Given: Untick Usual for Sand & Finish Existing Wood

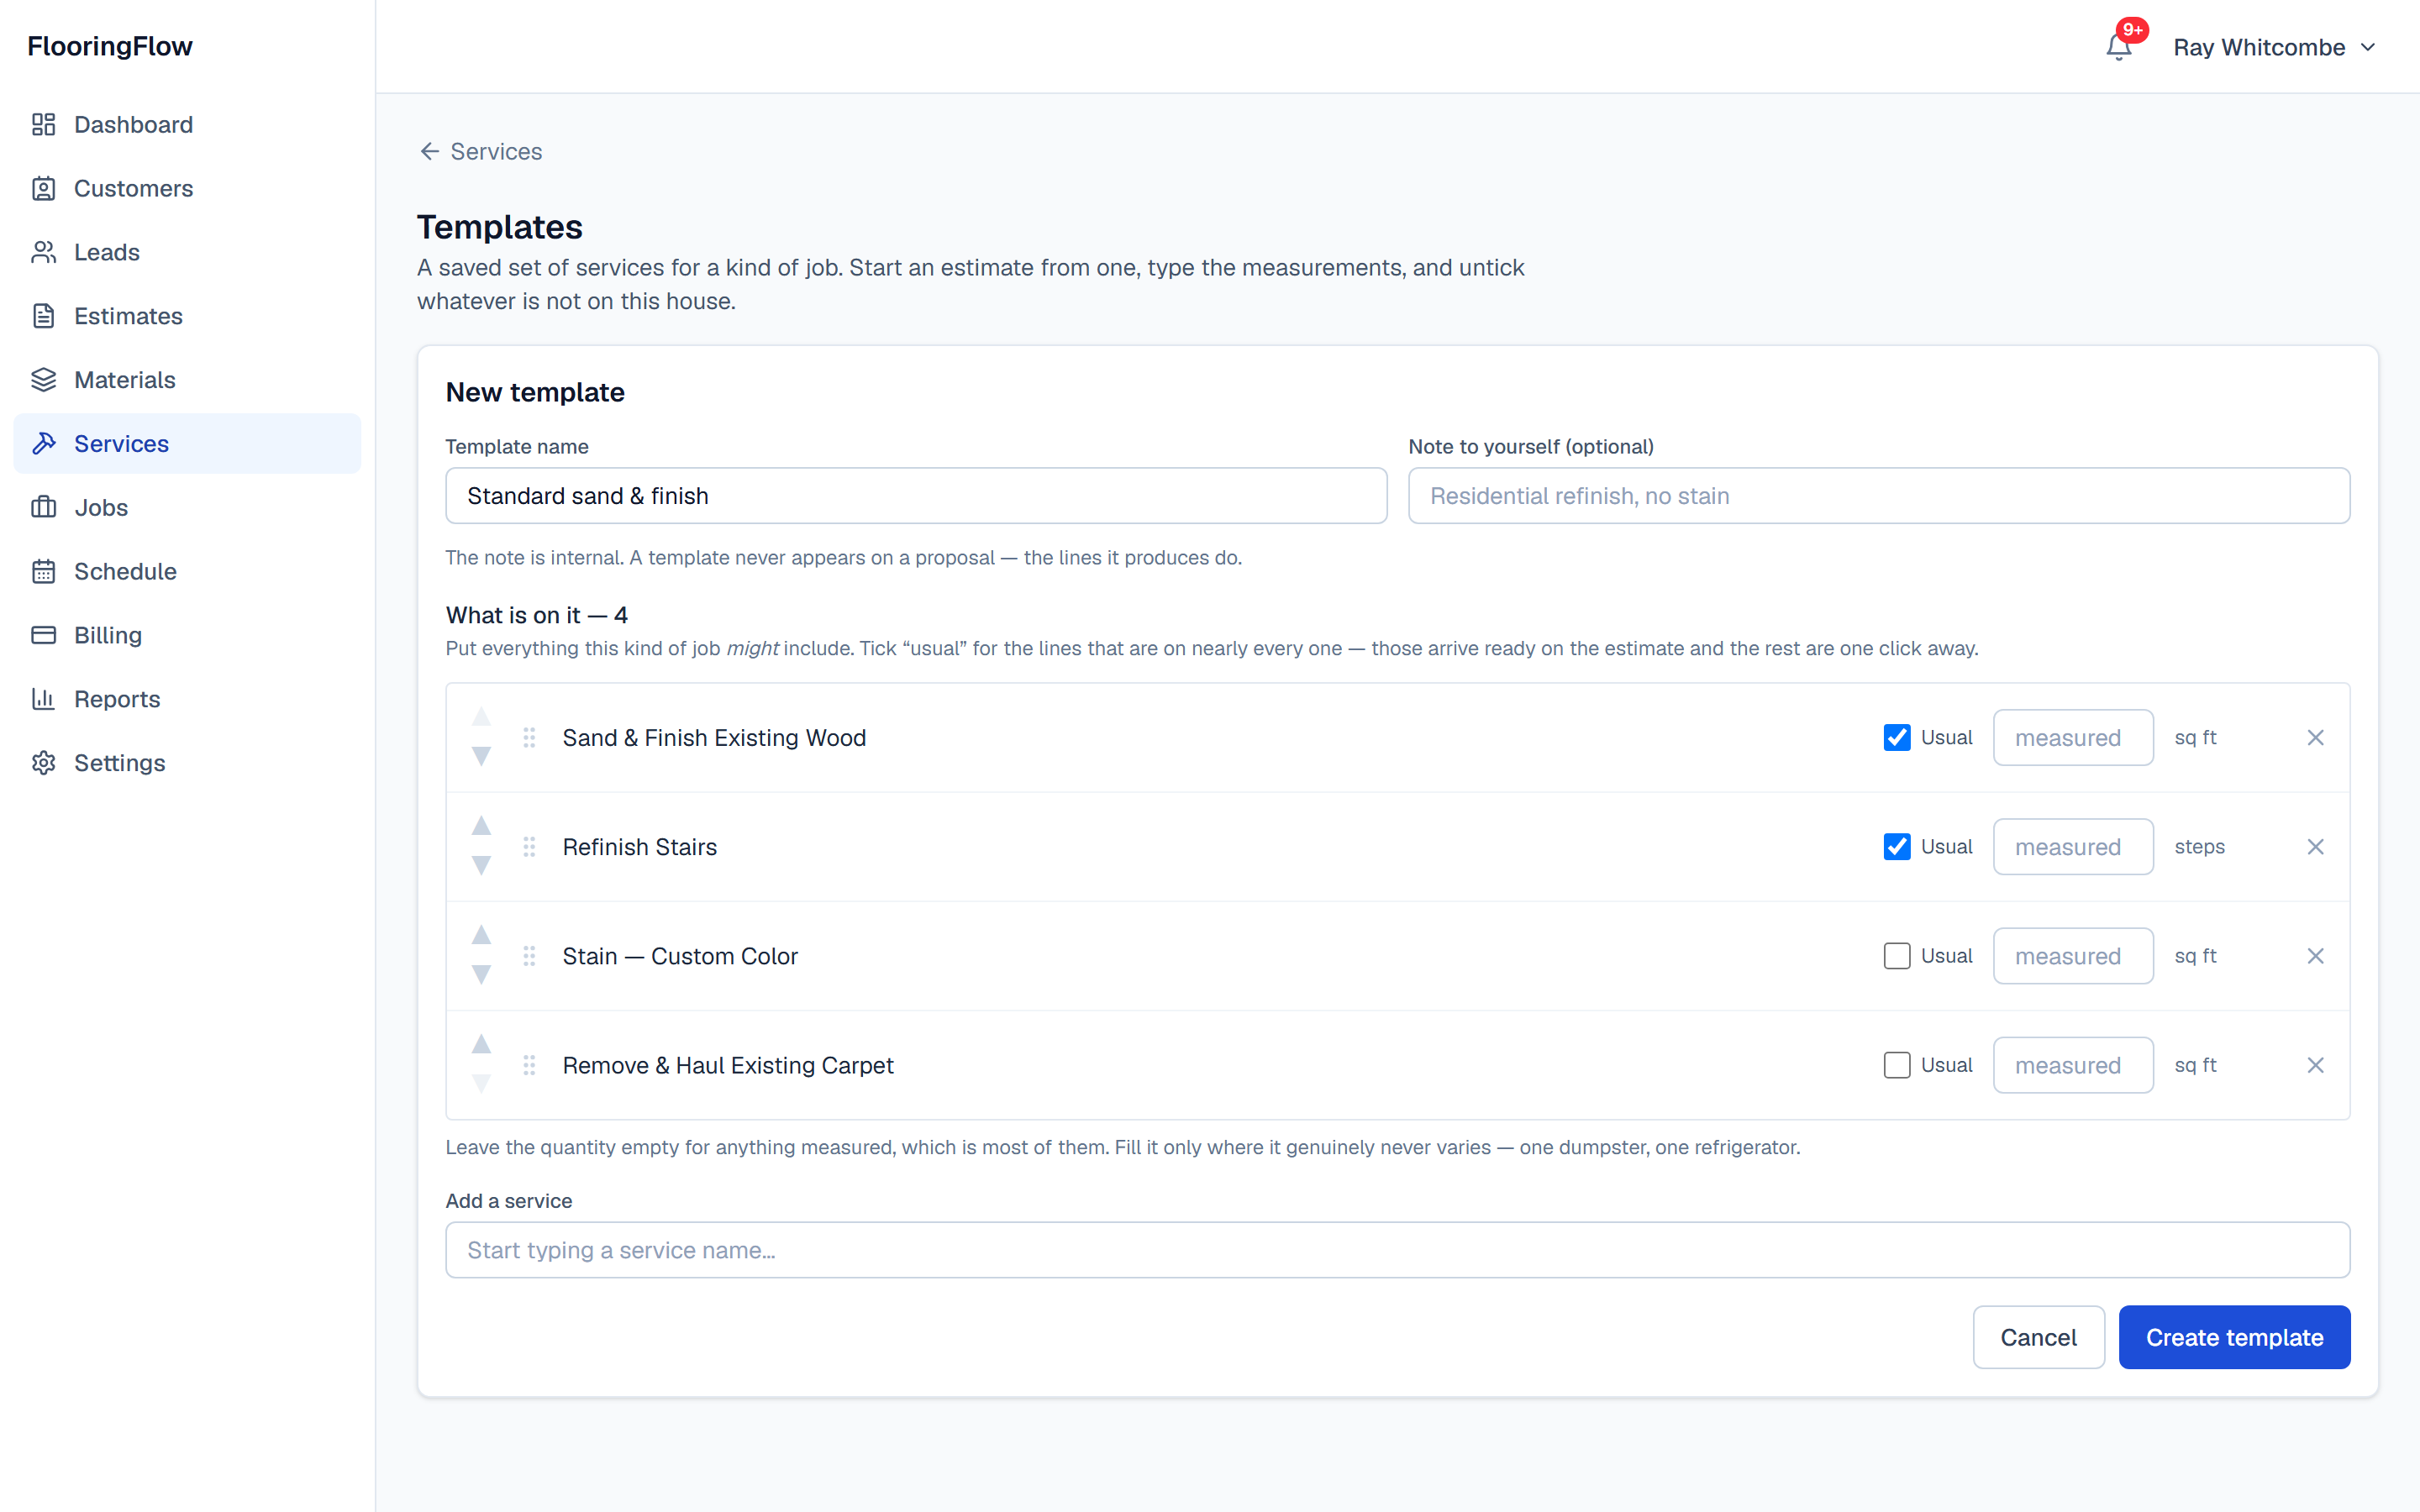Looking at the screenshot, I should 1897,737.
